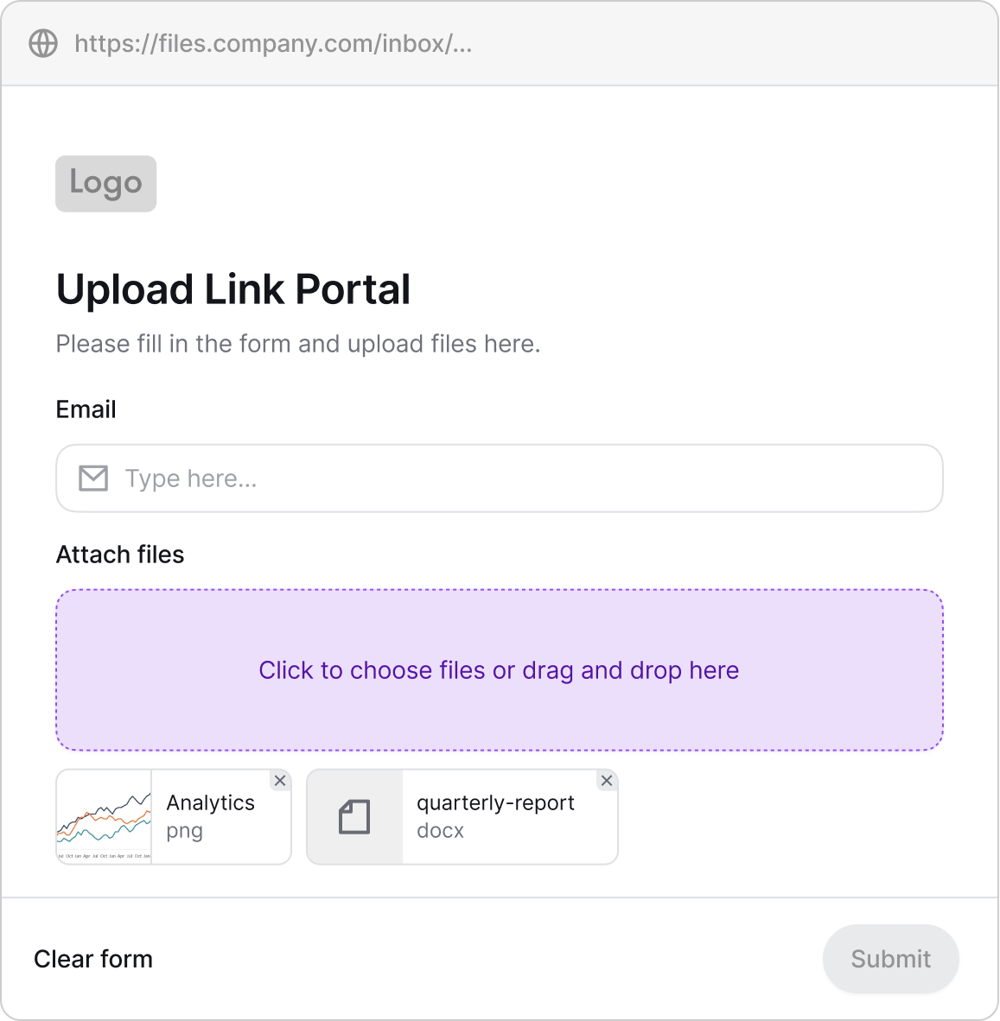Open the file chooser via the drop area text
This screenshot has width=1000, height=1021.
click(x=500, y=670)
